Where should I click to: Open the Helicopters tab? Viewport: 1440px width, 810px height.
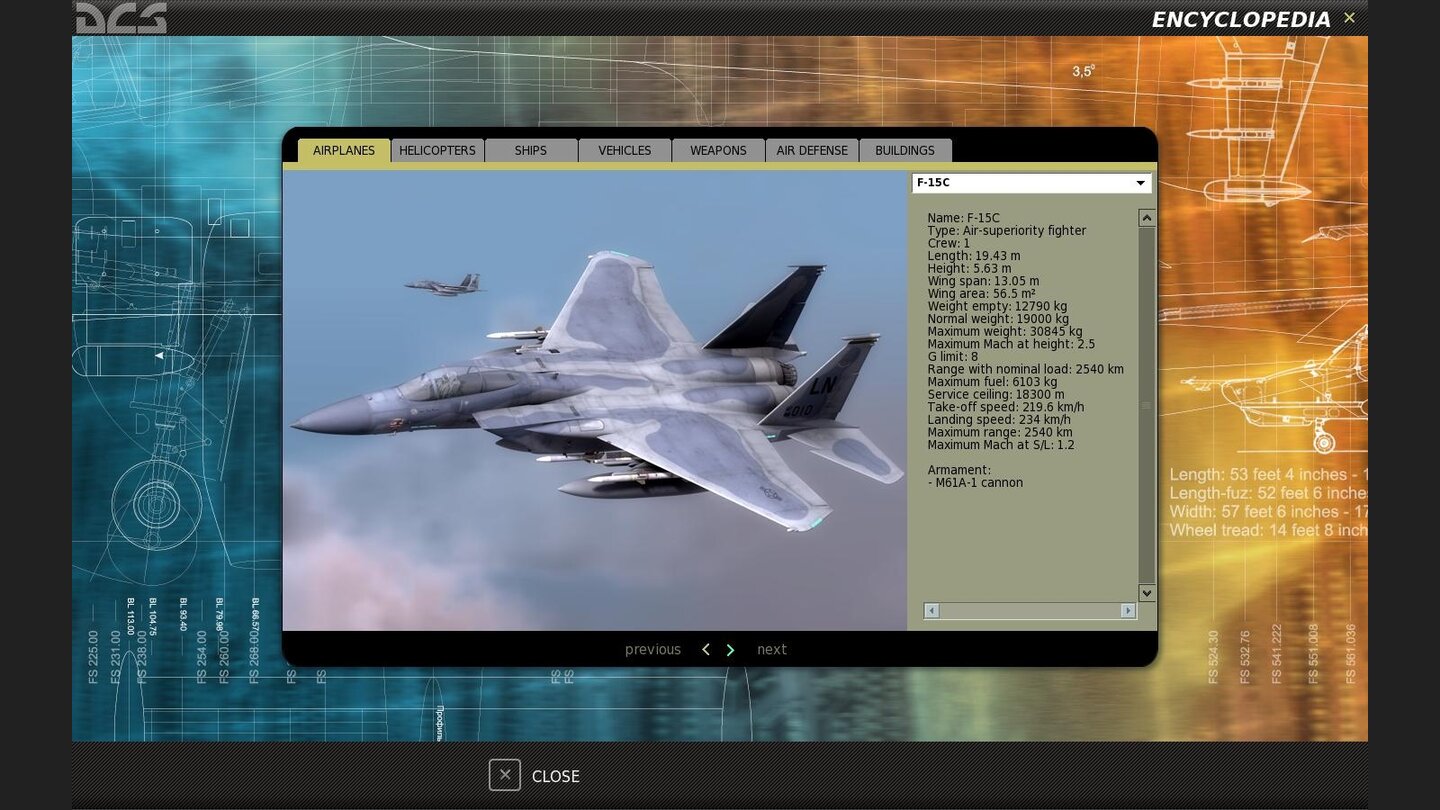pos(437,150)
